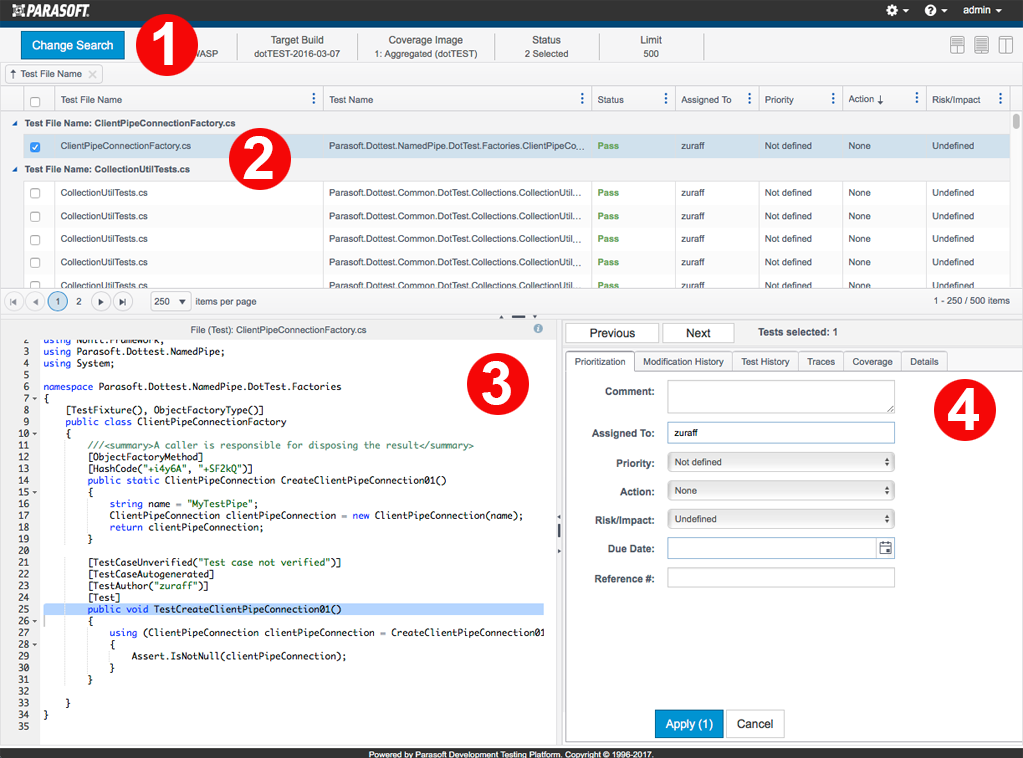Click the Due Date input field

pos(771,548)
